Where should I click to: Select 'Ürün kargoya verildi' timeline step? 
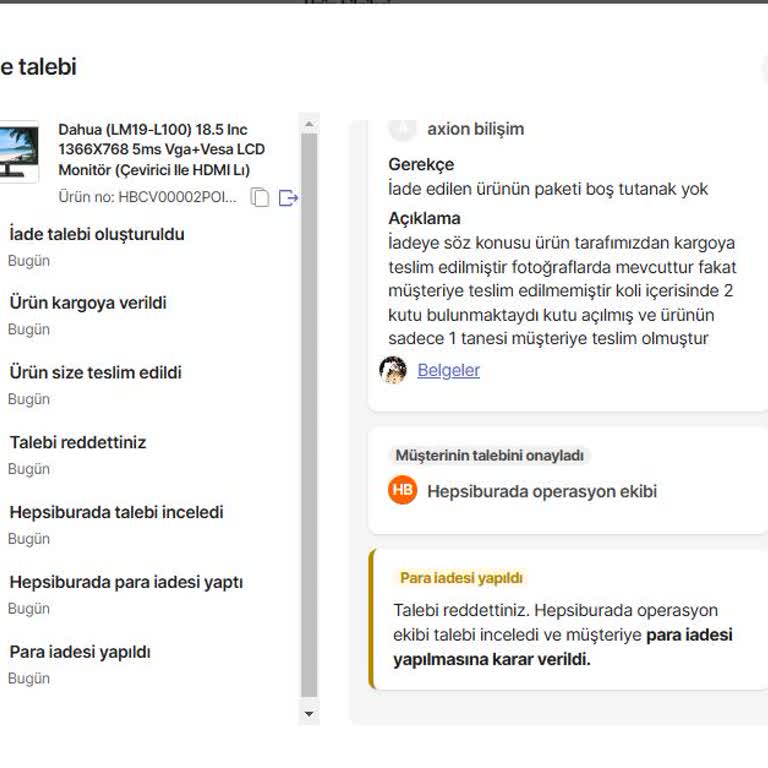pos(88,303)
